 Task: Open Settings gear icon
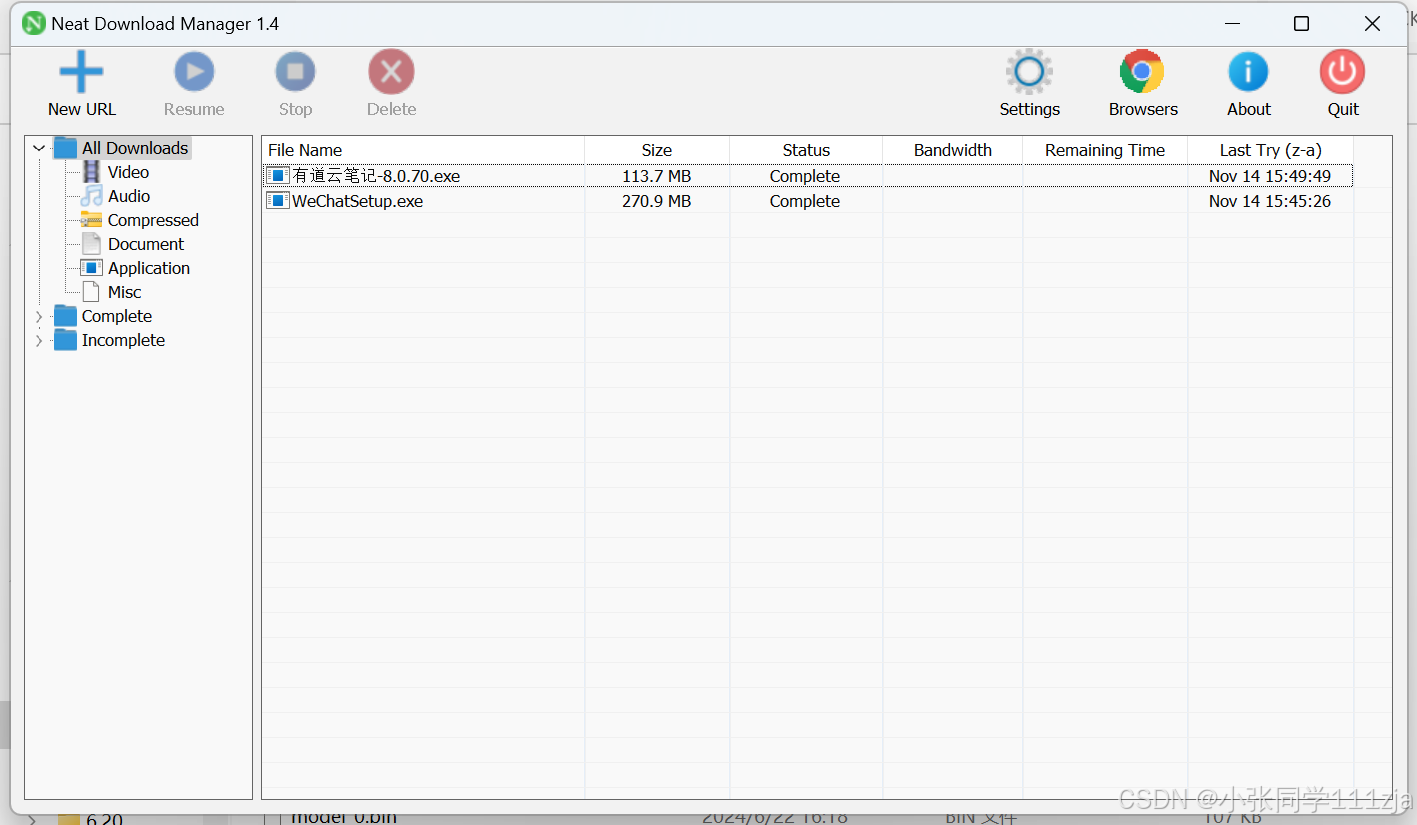click(1029, 72)
